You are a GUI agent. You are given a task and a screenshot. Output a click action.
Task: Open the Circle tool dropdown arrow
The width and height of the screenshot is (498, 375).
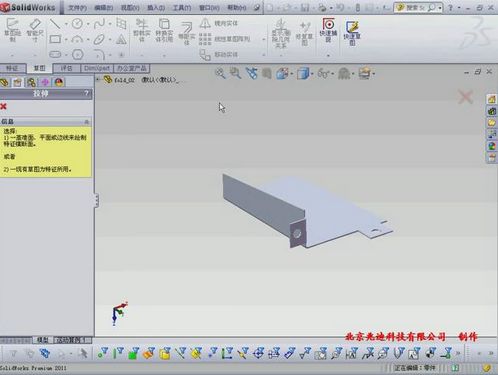88,24
